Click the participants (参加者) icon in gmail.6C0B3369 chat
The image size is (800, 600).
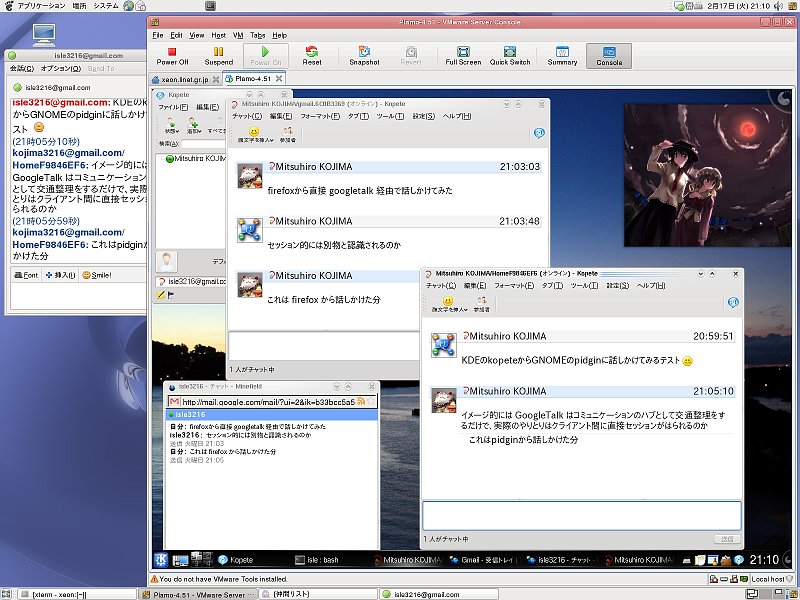(288, 135)
